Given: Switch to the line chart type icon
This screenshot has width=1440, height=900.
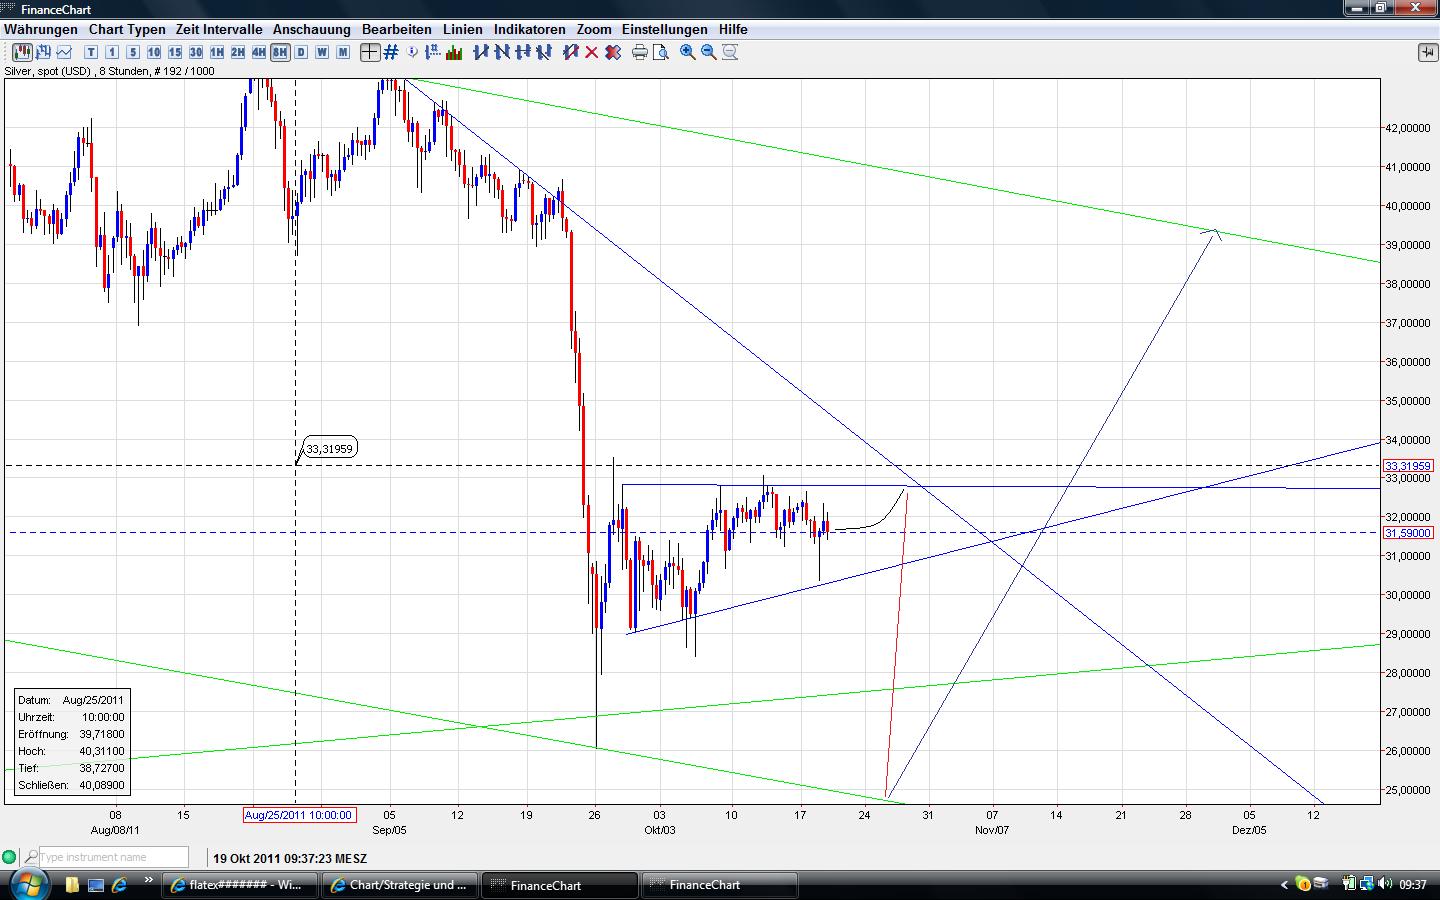Looking at the screenshot, I should click(x=65, y=52).
